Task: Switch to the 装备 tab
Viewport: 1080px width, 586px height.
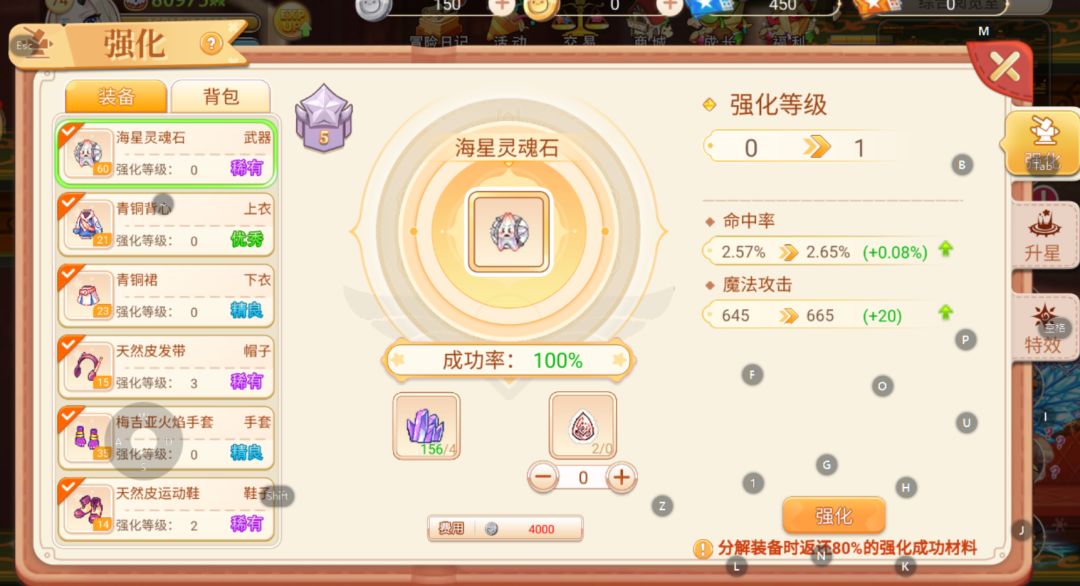Action: [x=116, y=96]
